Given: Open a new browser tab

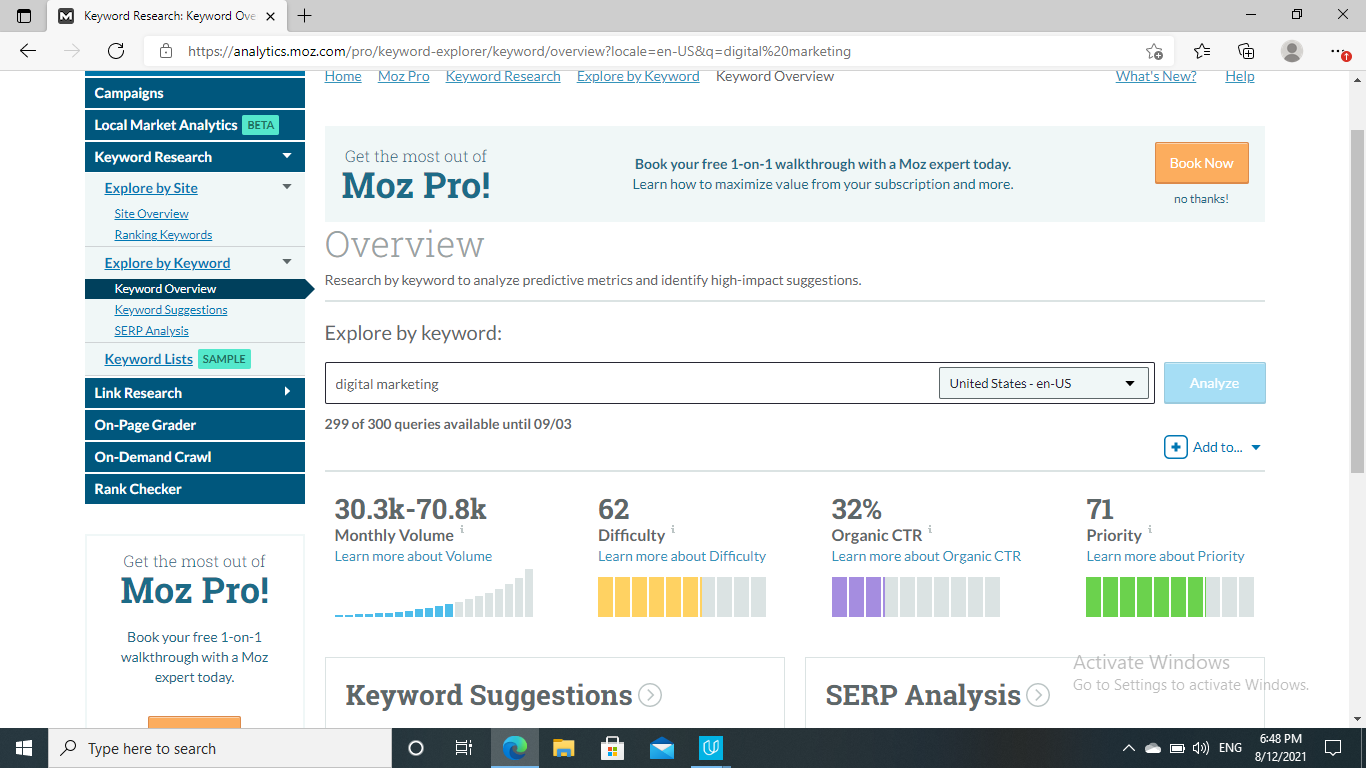Looking at the screenshot, I should pos(305,16).
